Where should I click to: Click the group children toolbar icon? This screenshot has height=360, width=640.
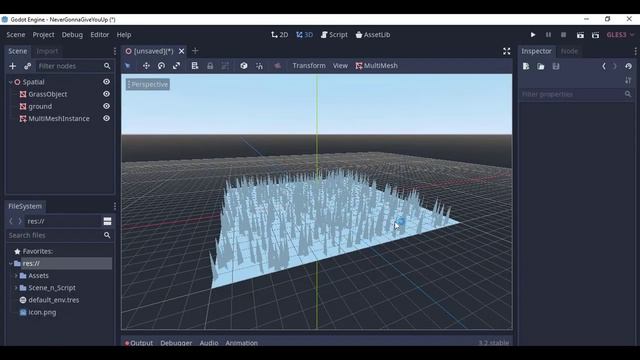tap(225, 66)
